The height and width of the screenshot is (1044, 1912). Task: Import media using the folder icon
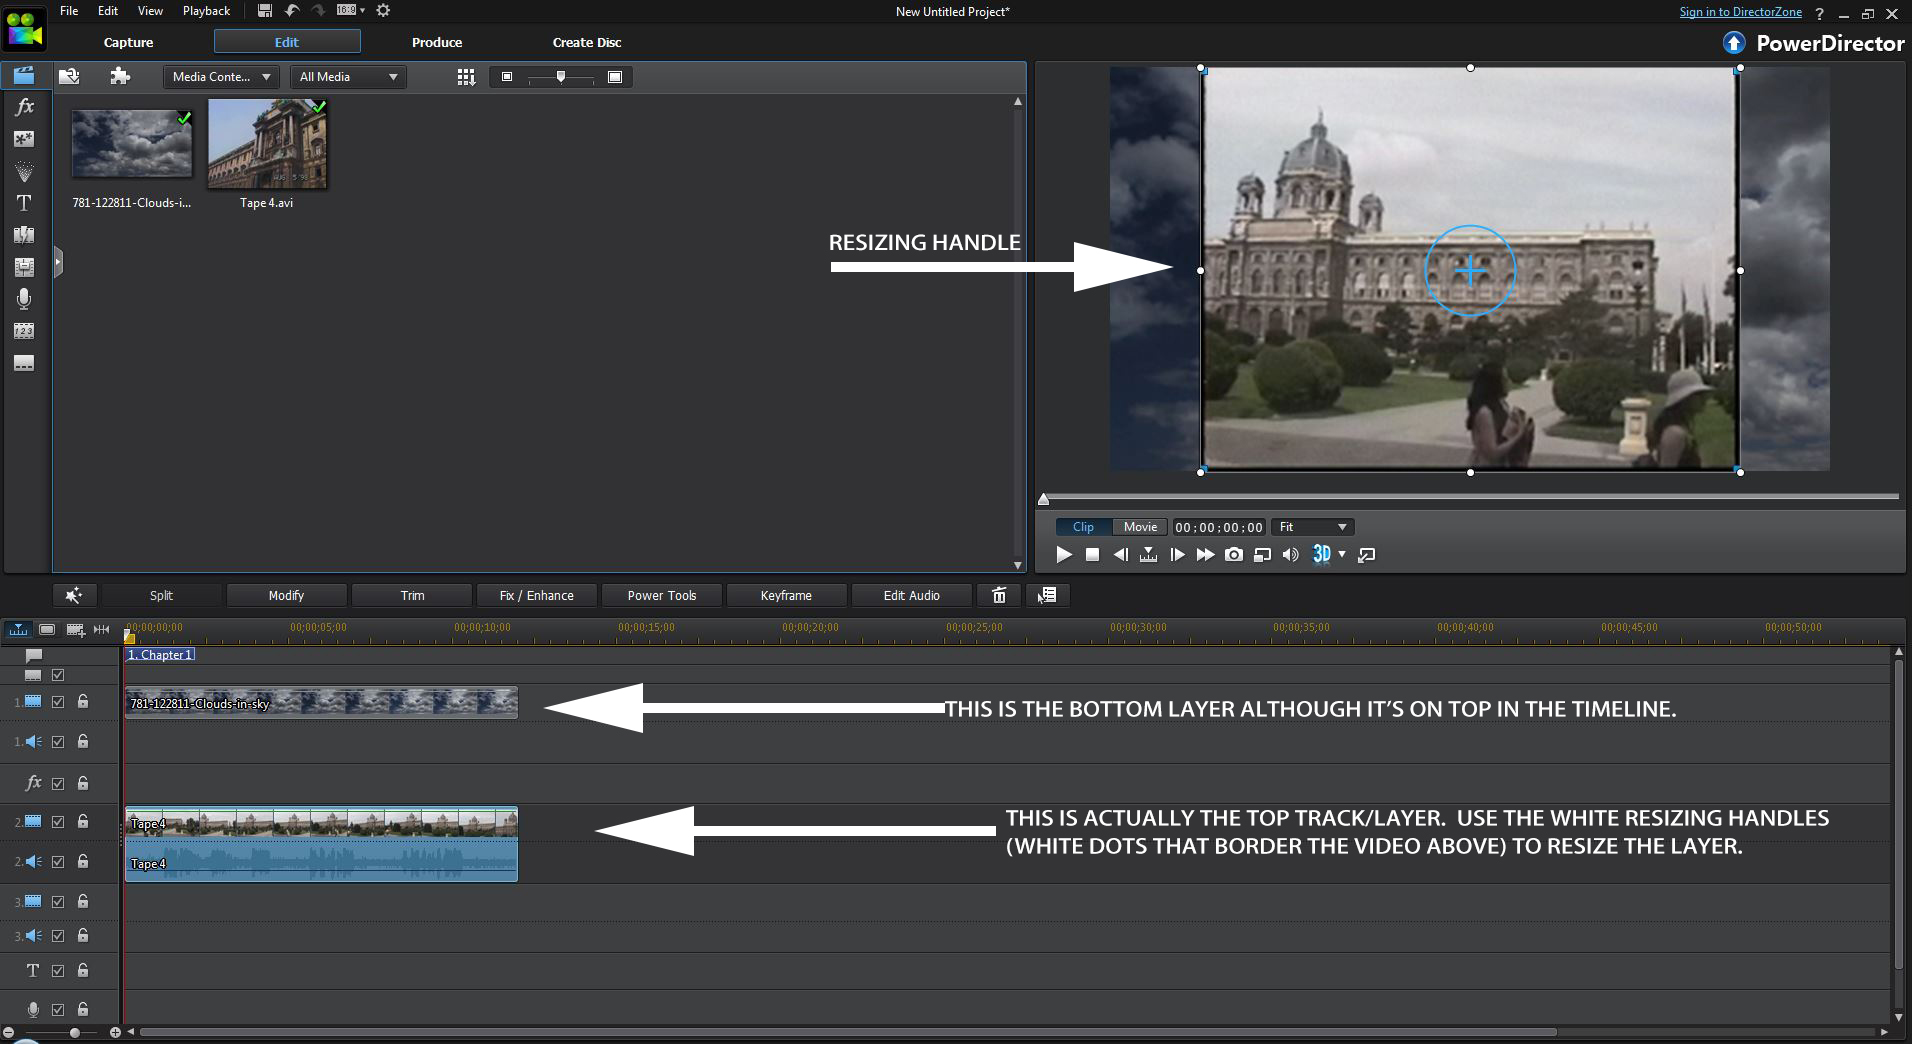tap(69, 77)
